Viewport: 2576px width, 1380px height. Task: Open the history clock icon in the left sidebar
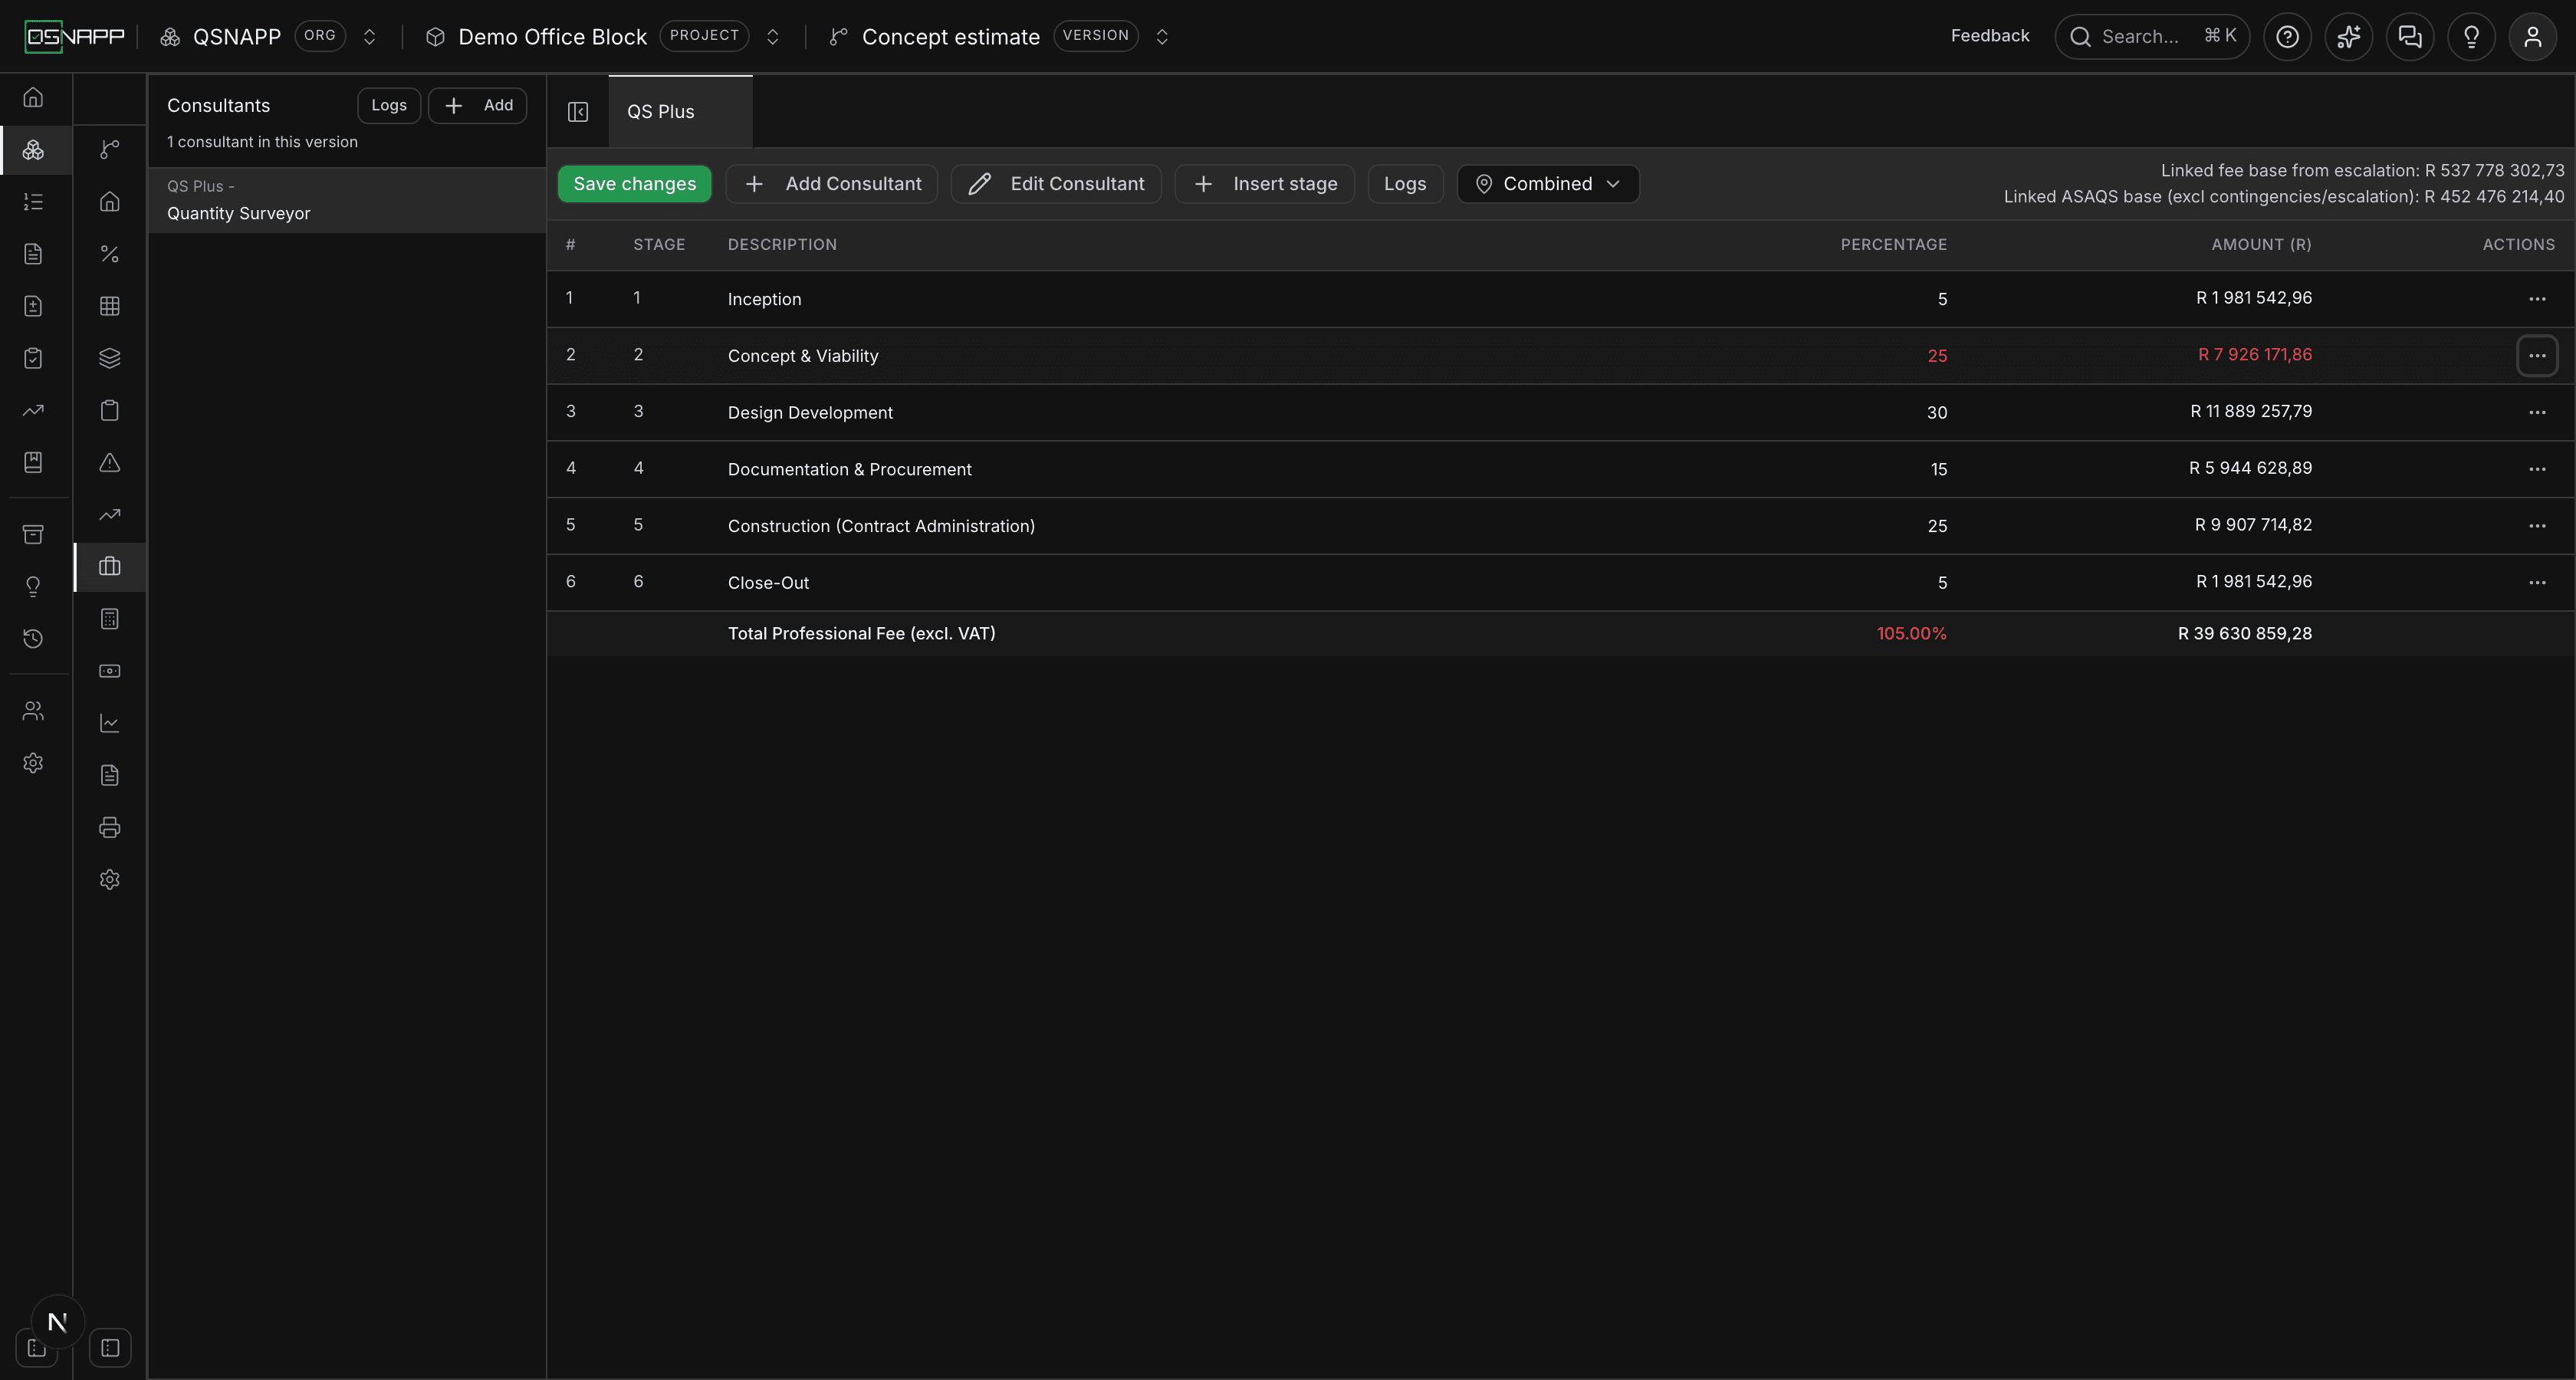point(33,638)
